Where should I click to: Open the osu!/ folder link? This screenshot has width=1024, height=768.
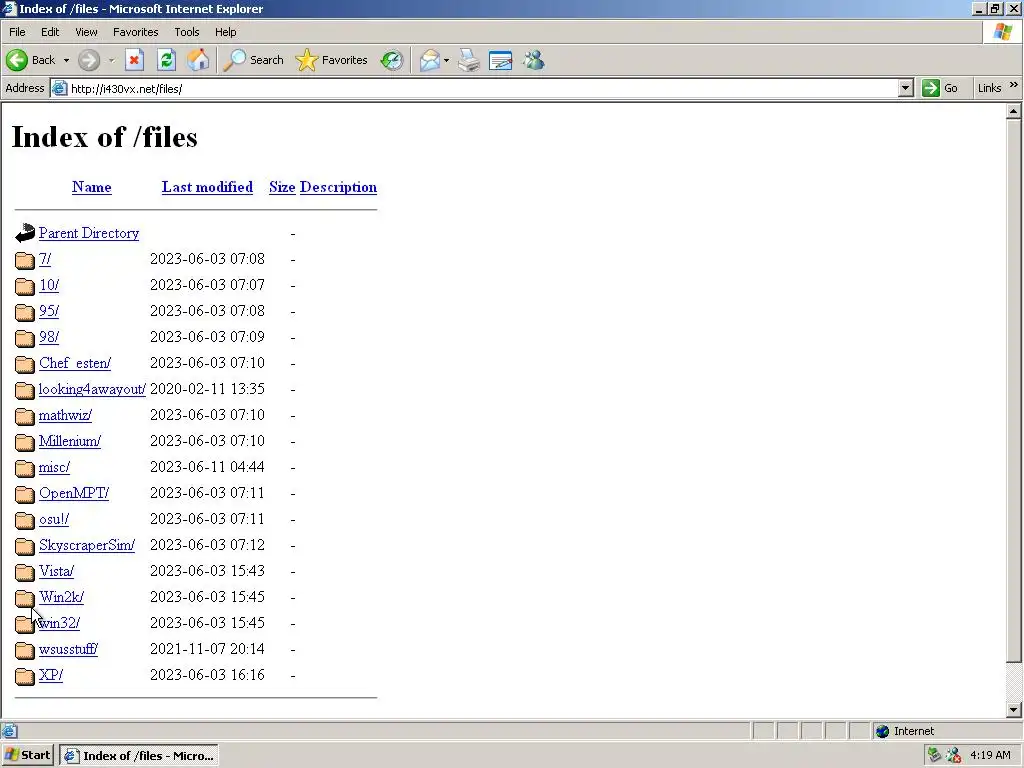point(54,519)
